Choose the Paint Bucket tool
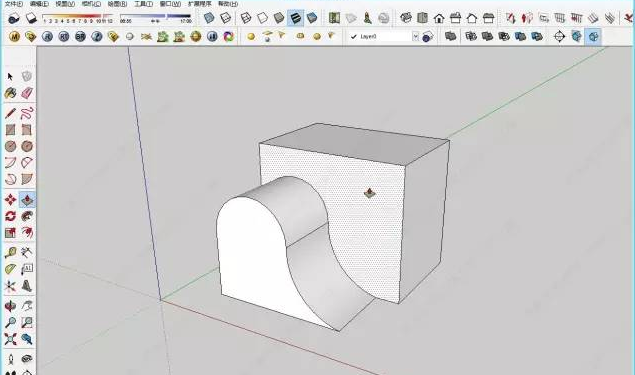 pyautogui.click(x=11, y=93)
